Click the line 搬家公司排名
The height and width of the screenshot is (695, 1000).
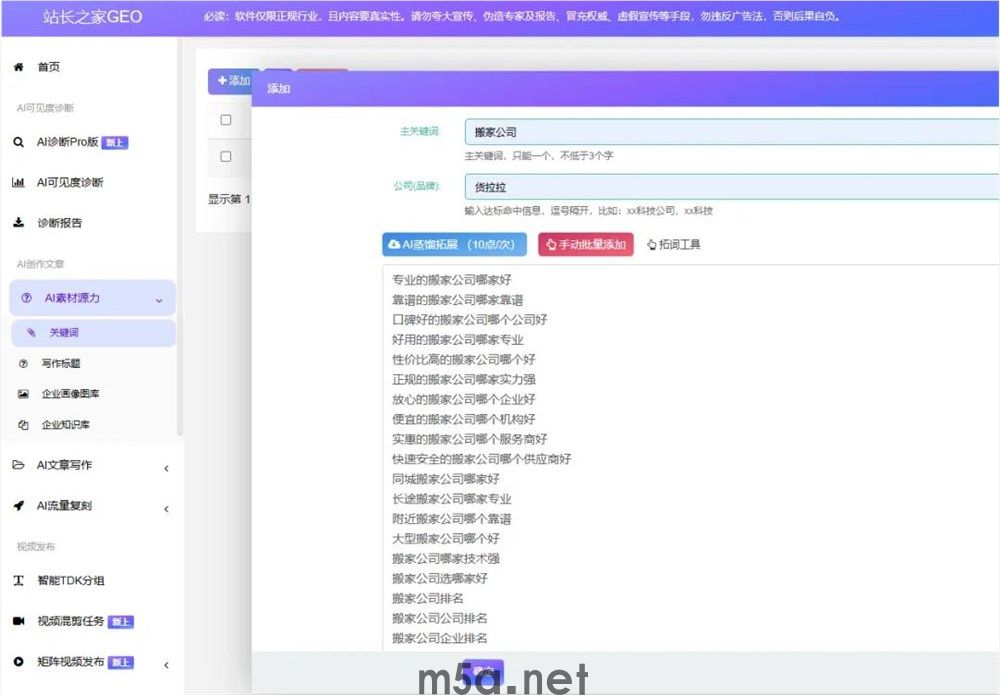coord(427,598)
